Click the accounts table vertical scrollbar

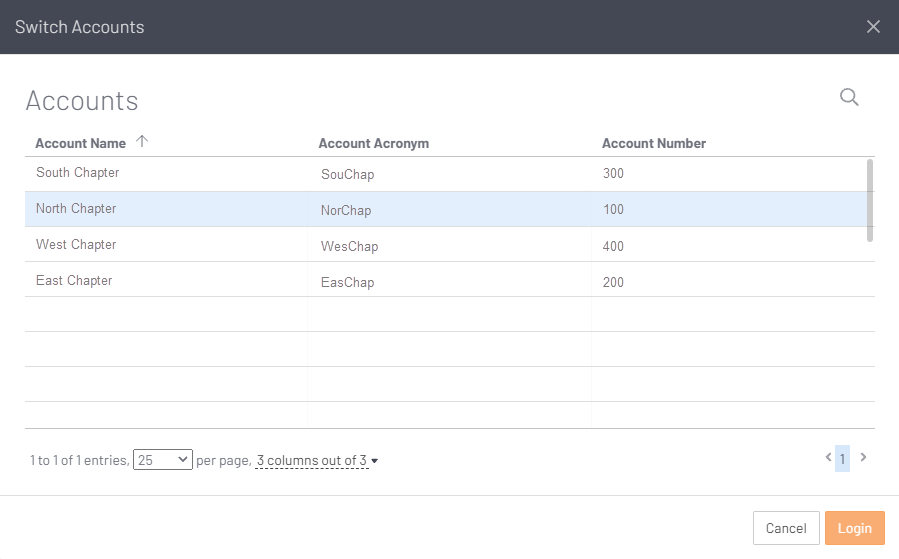point(870,201)
